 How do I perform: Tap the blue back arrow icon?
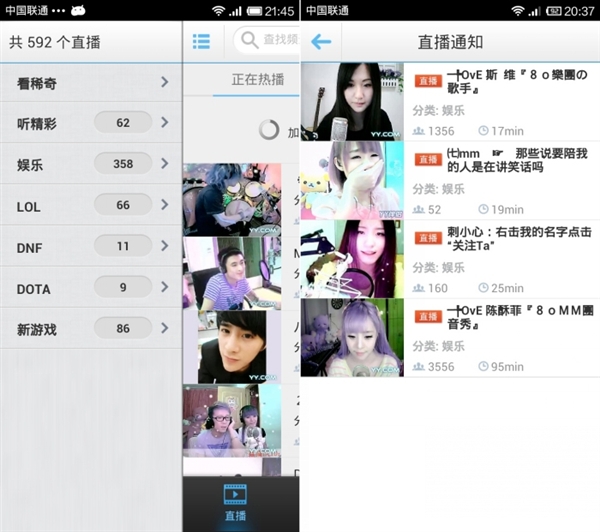point(321,42)
